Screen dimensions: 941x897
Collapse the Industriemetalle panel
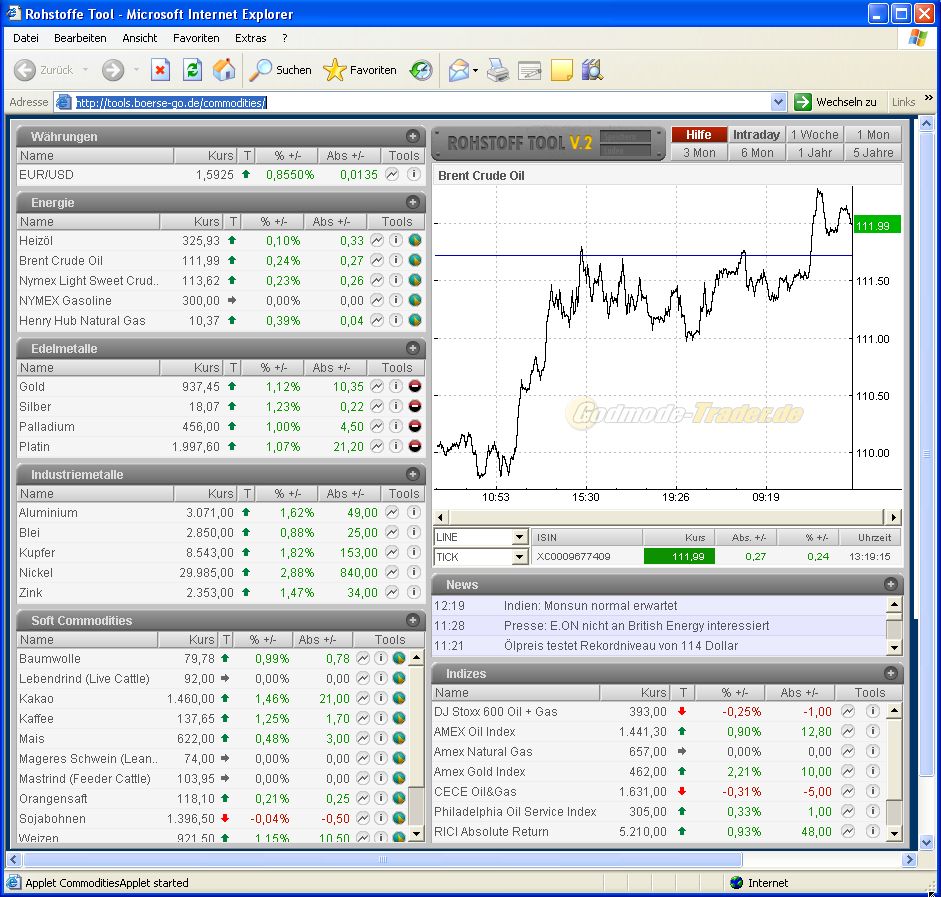(x=412, y=474)
